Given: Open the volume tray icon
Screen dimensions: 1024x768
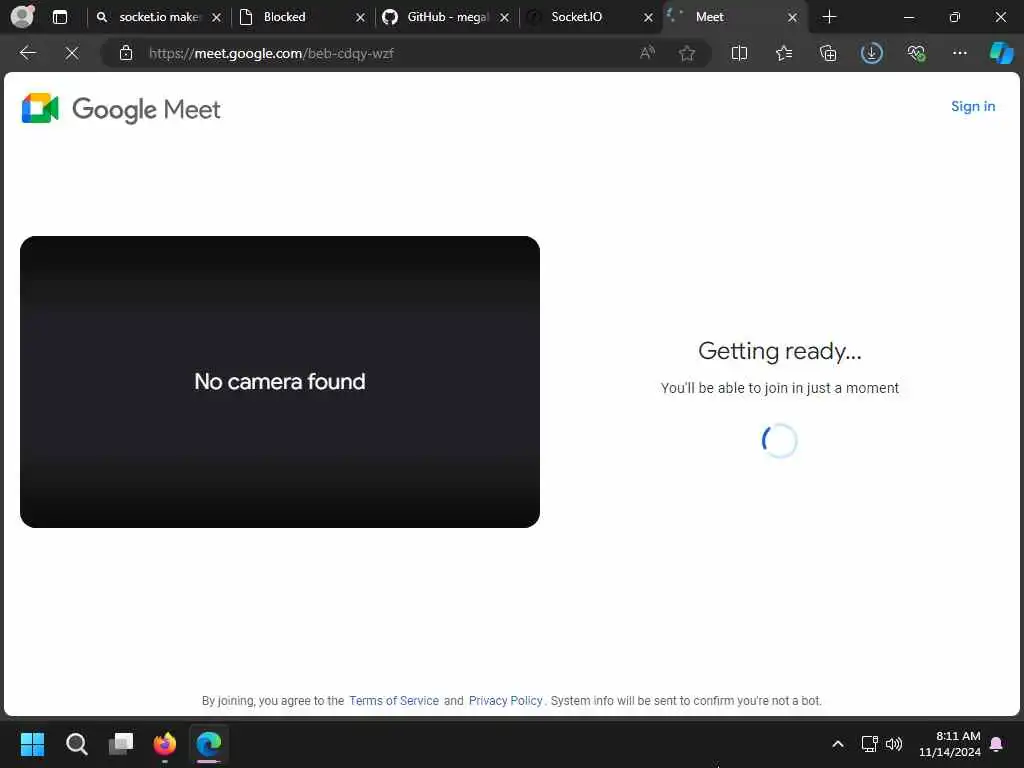Looking at the screenshot, I should pos(893,744).
